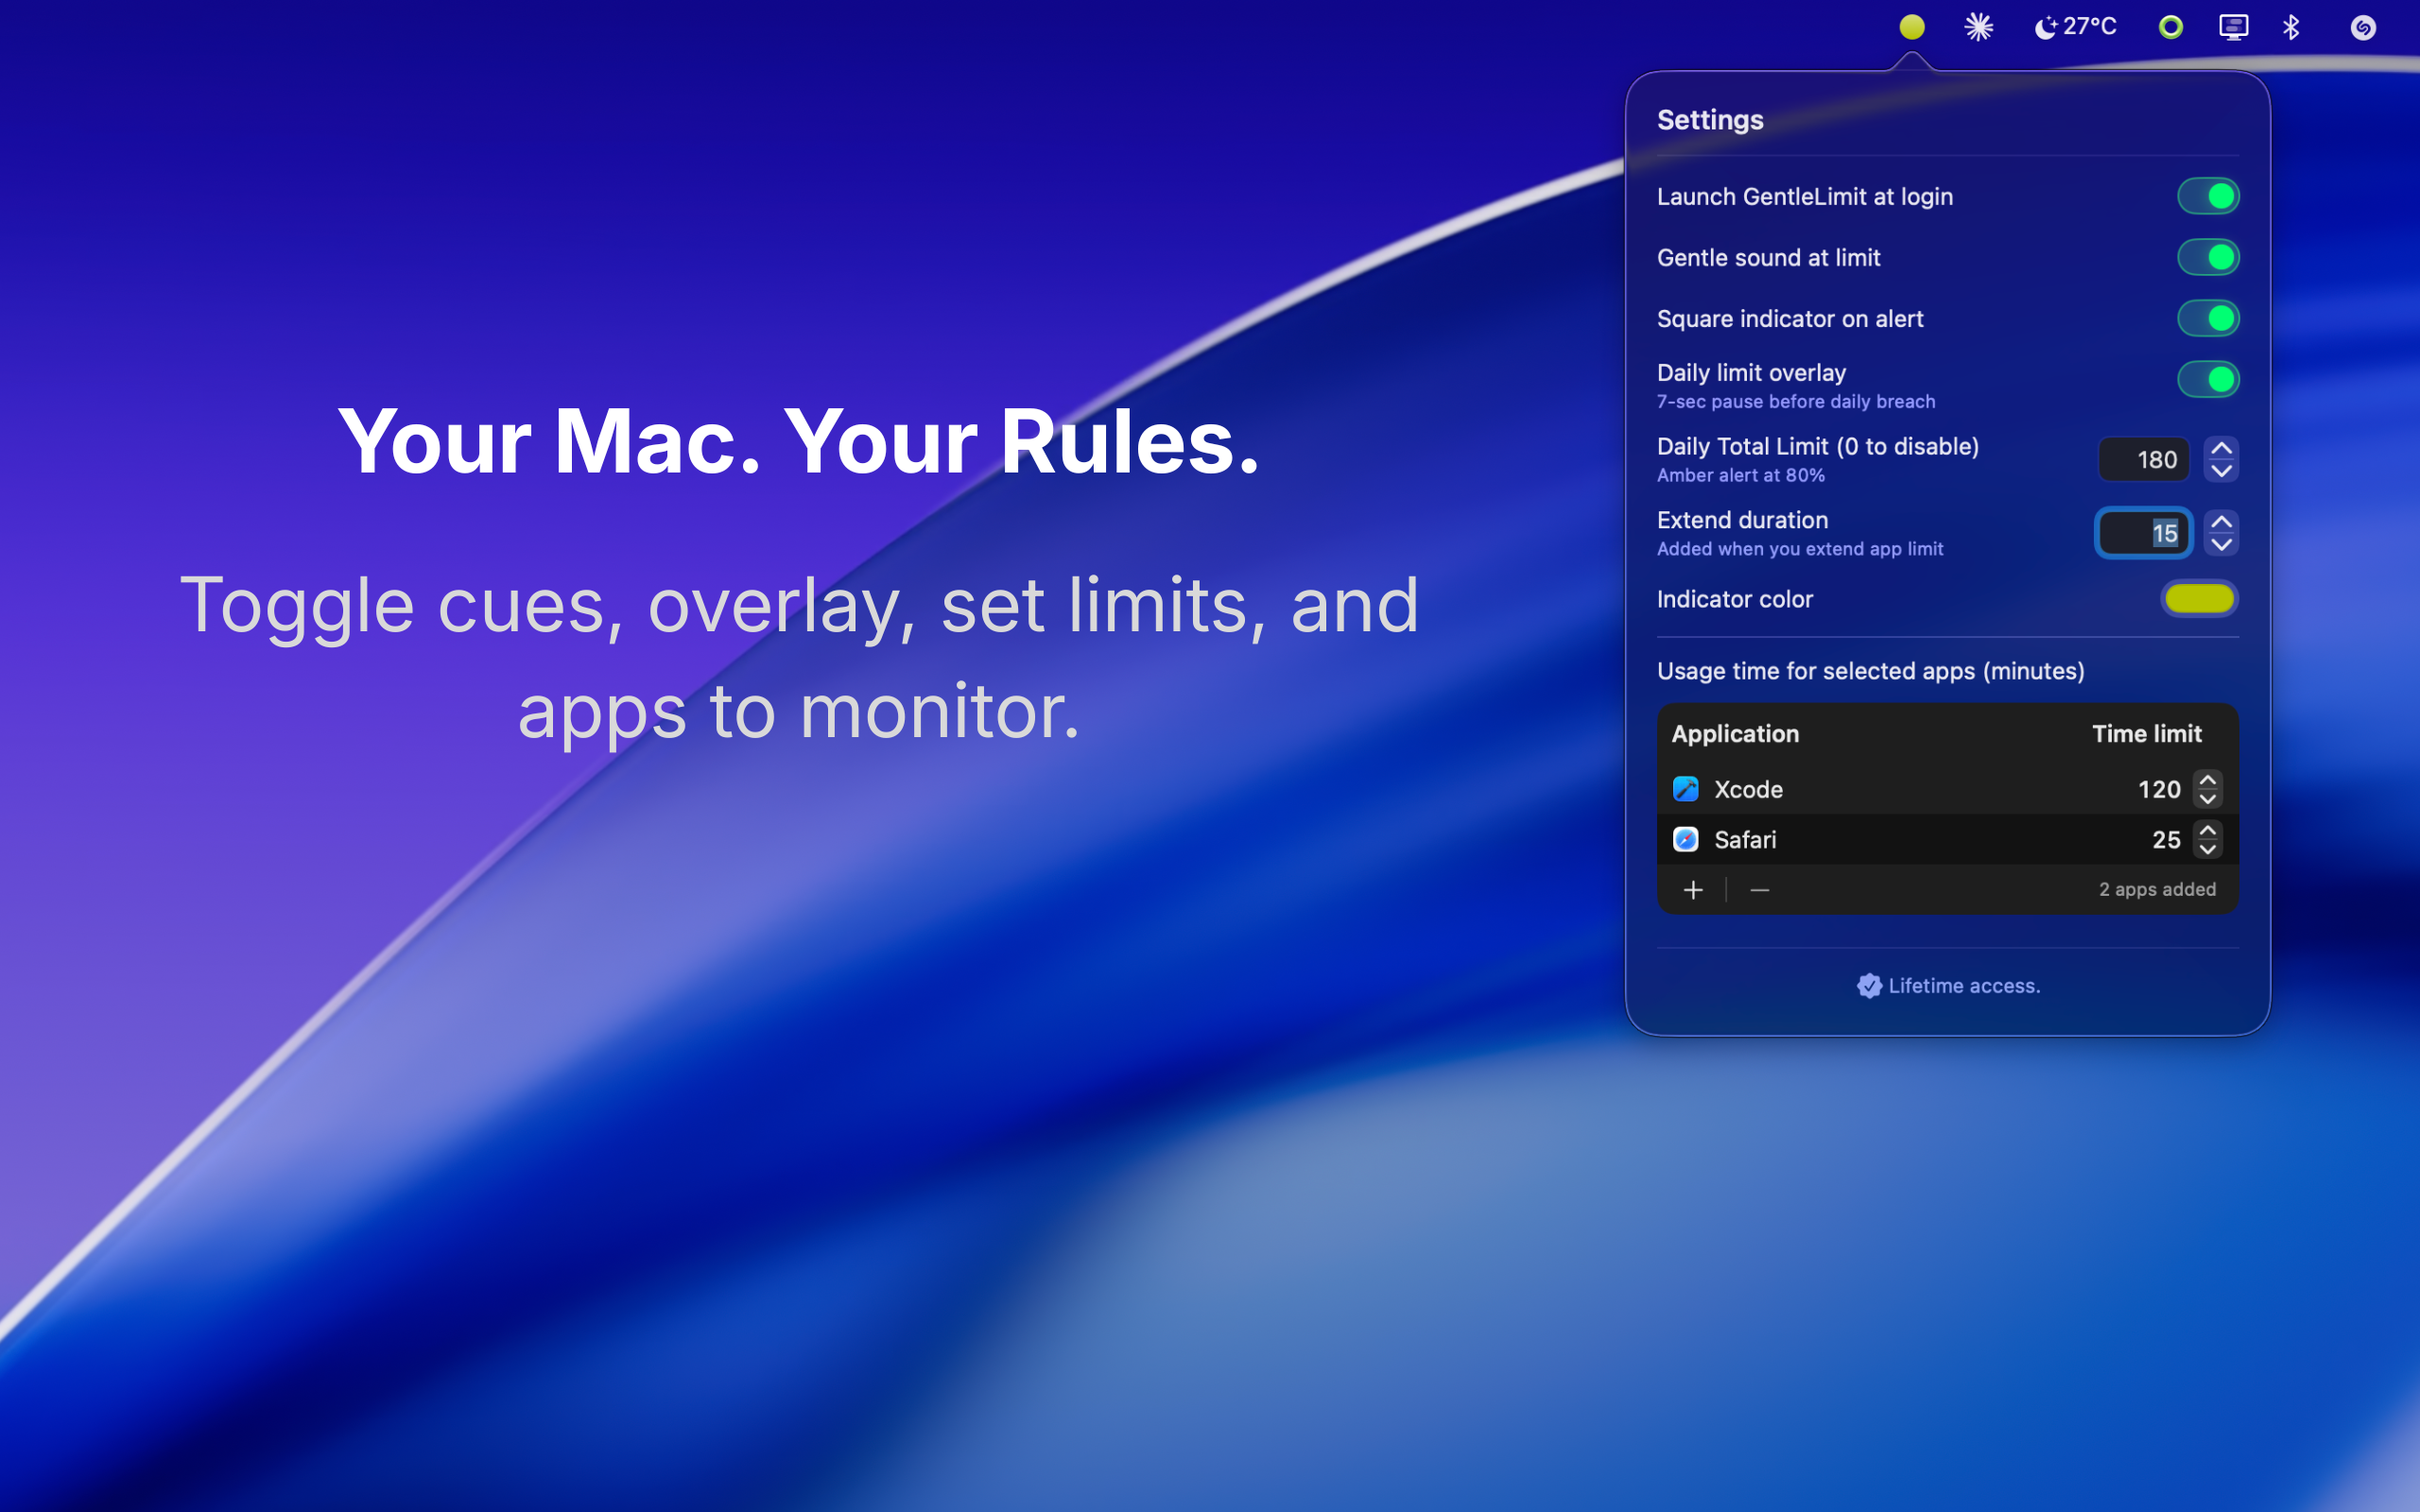The width and height of the screenshot is (2420, 1512).
Task: Open the Indicator color swatch
Action: (x=2198, y=599)
